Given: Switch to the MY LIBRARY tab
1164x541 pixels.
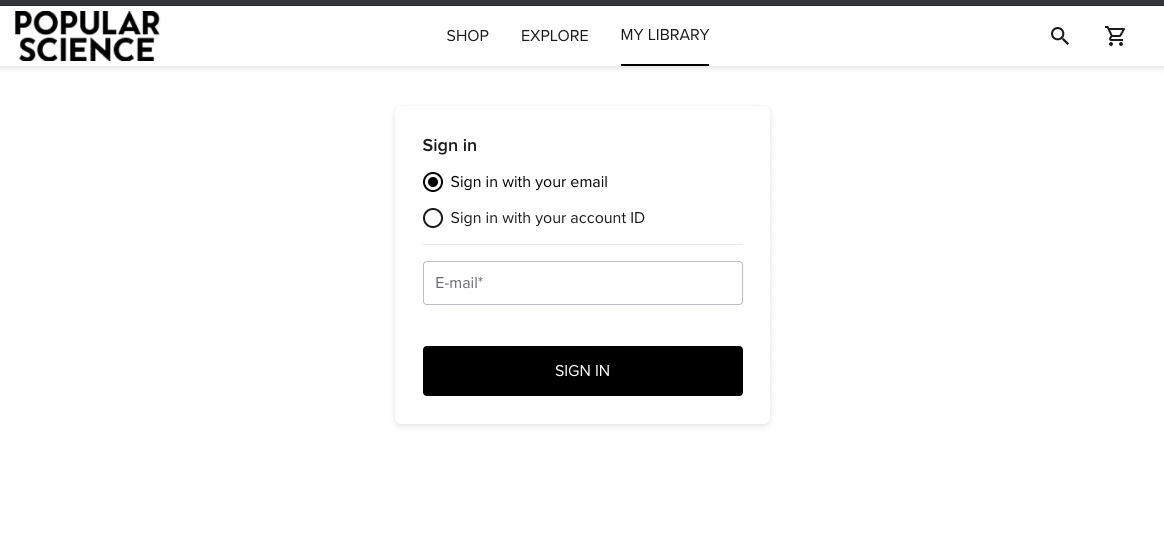Looking at the screenshot, I should point(664,35).
